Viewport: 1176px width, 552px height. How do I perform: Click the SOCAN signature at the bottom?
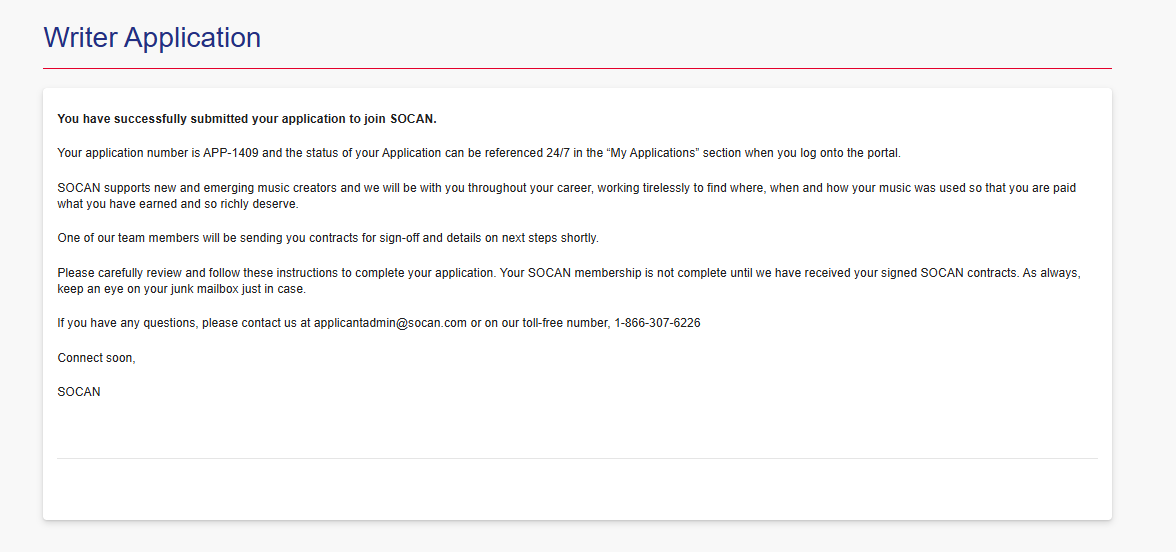click(79, 391)
